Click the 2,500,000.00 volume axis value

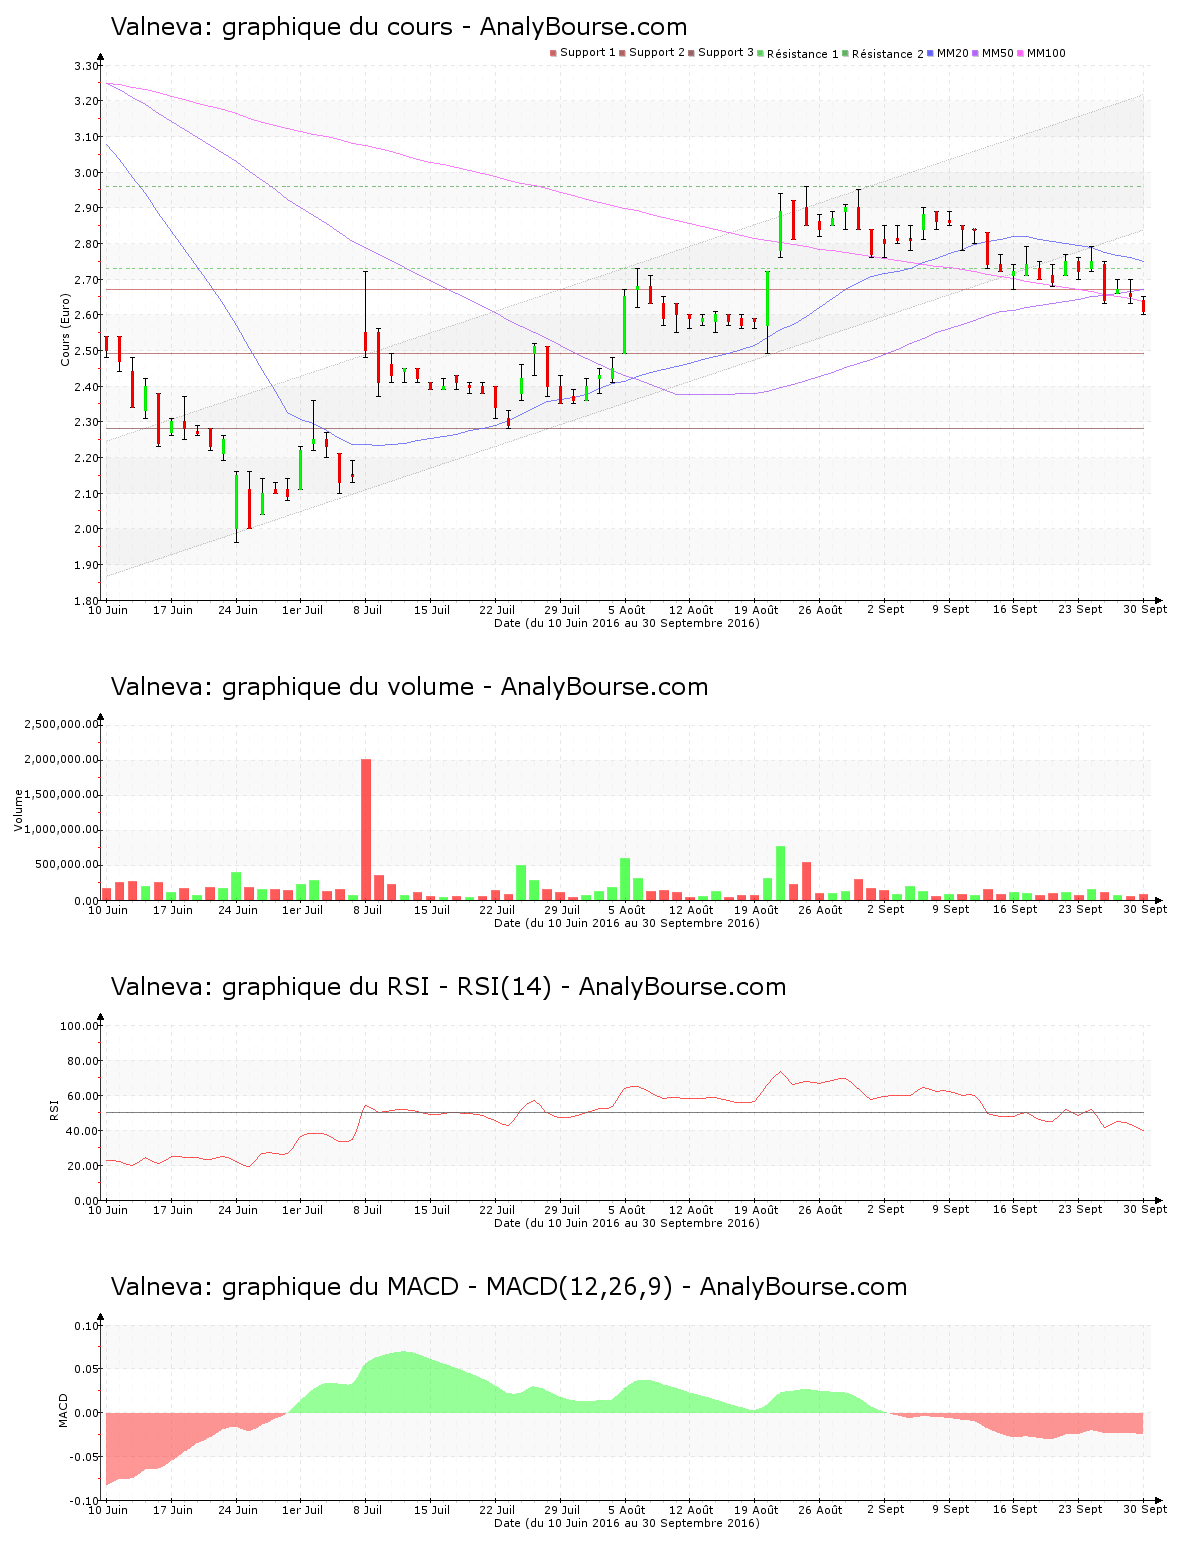(61, 724)
